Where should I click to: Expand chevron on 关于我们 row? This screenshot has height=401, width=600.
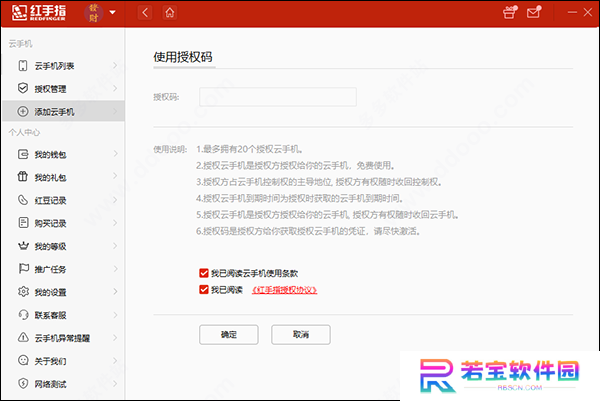point(115,361)
